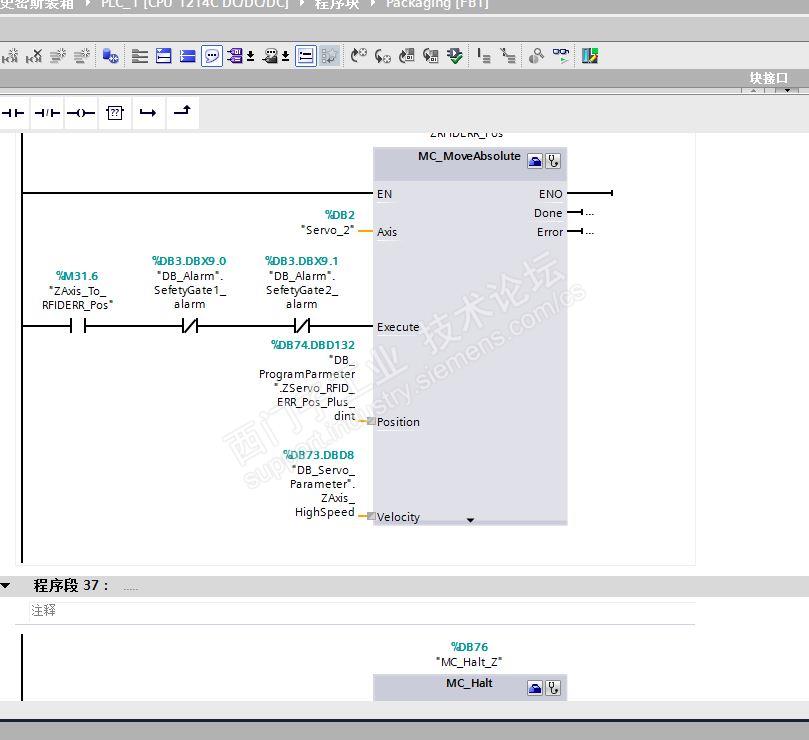
Task: Click the green checkmark compile icon
Action: pos(455,55)
